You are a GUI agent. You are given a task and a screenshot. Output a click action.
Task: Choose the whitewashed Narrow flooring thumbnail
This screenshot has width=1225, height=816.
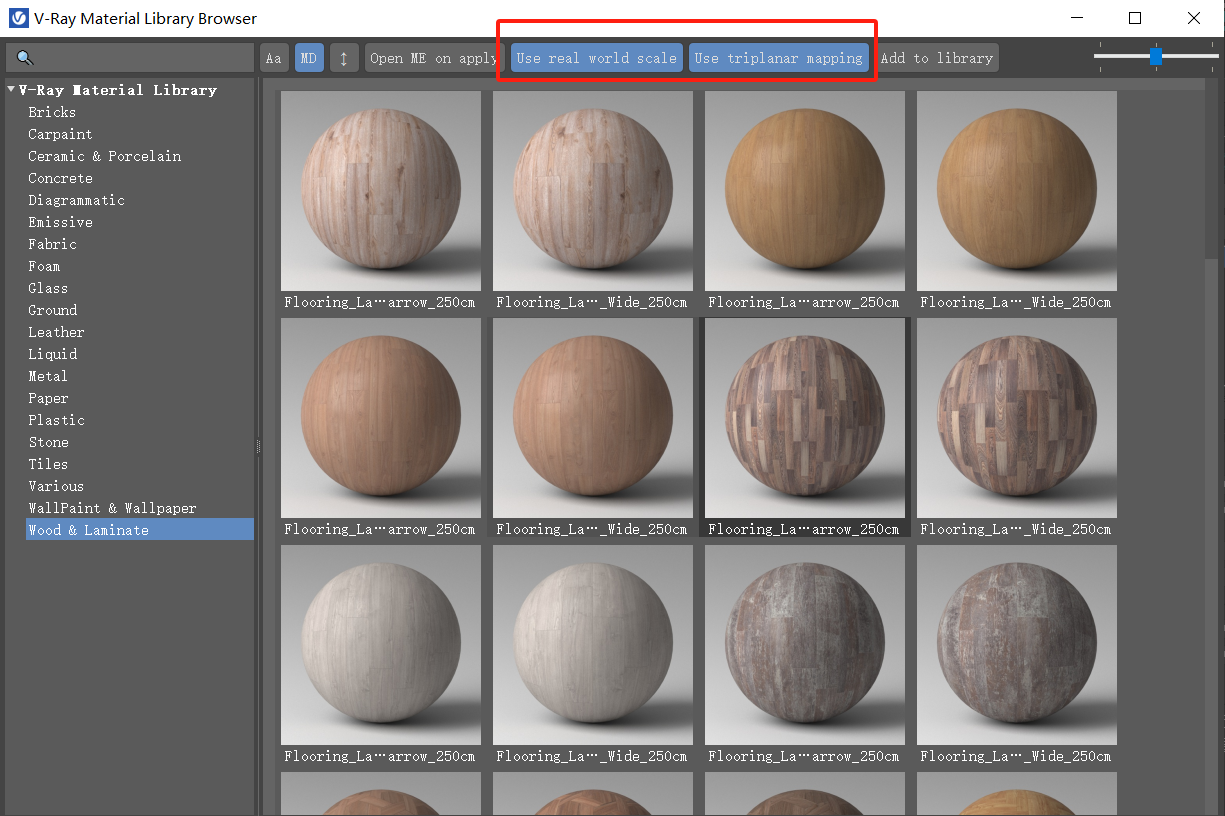pyautogui.click(x=381, y=645)
